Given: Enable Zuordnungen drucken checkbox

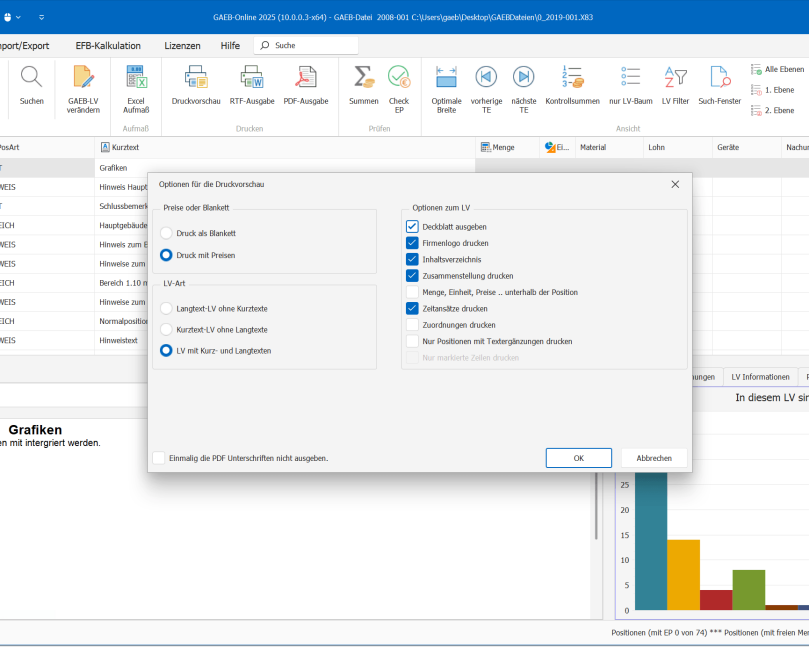Looking at the screenshot, I should (412, 325).
